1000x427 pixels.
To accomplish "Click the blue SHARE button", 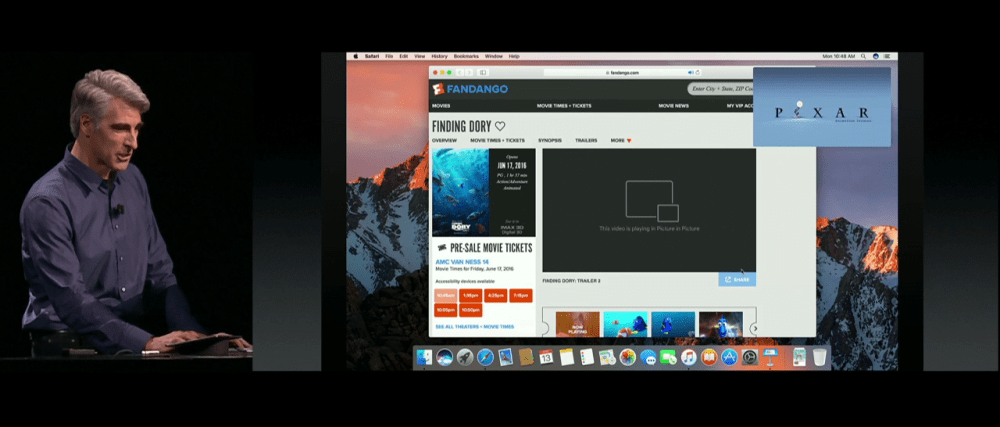I will [x=737, y=279].
